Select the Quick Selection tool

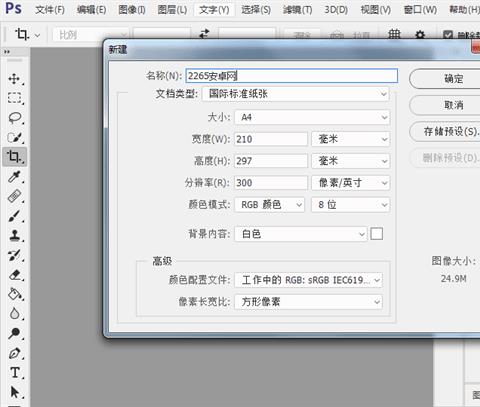[14, 137]
